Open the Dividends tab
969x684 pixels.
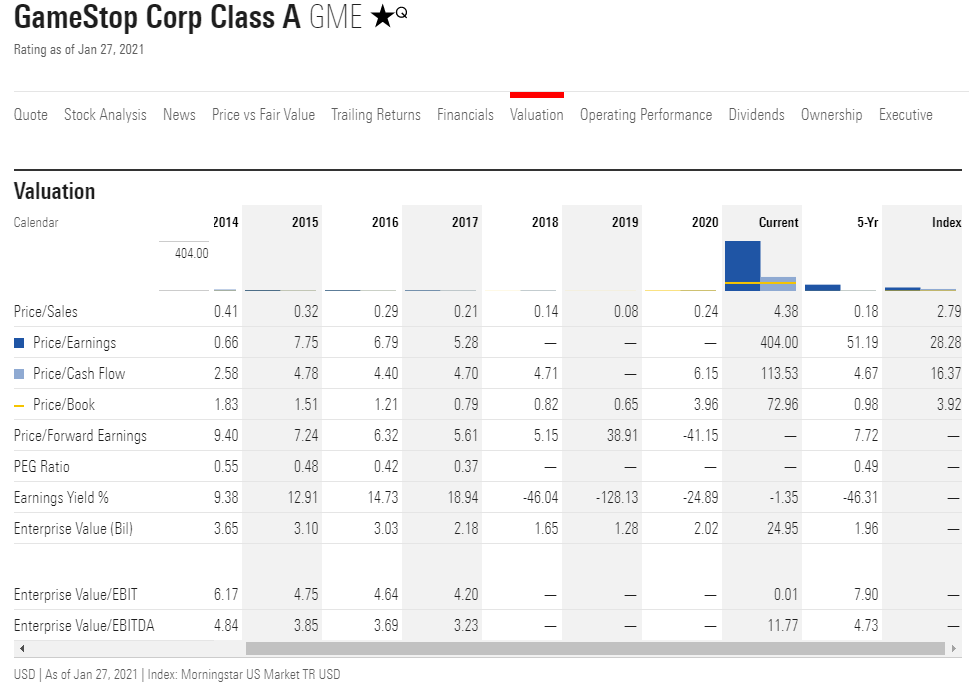[756, 115]
